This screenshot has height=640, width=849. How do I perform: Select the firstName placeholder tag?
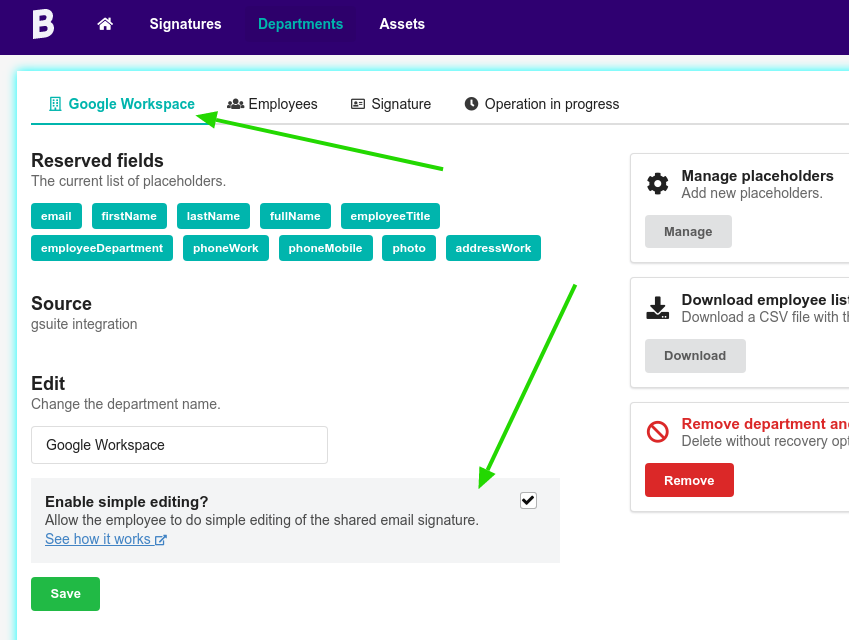tap(129, 216)
